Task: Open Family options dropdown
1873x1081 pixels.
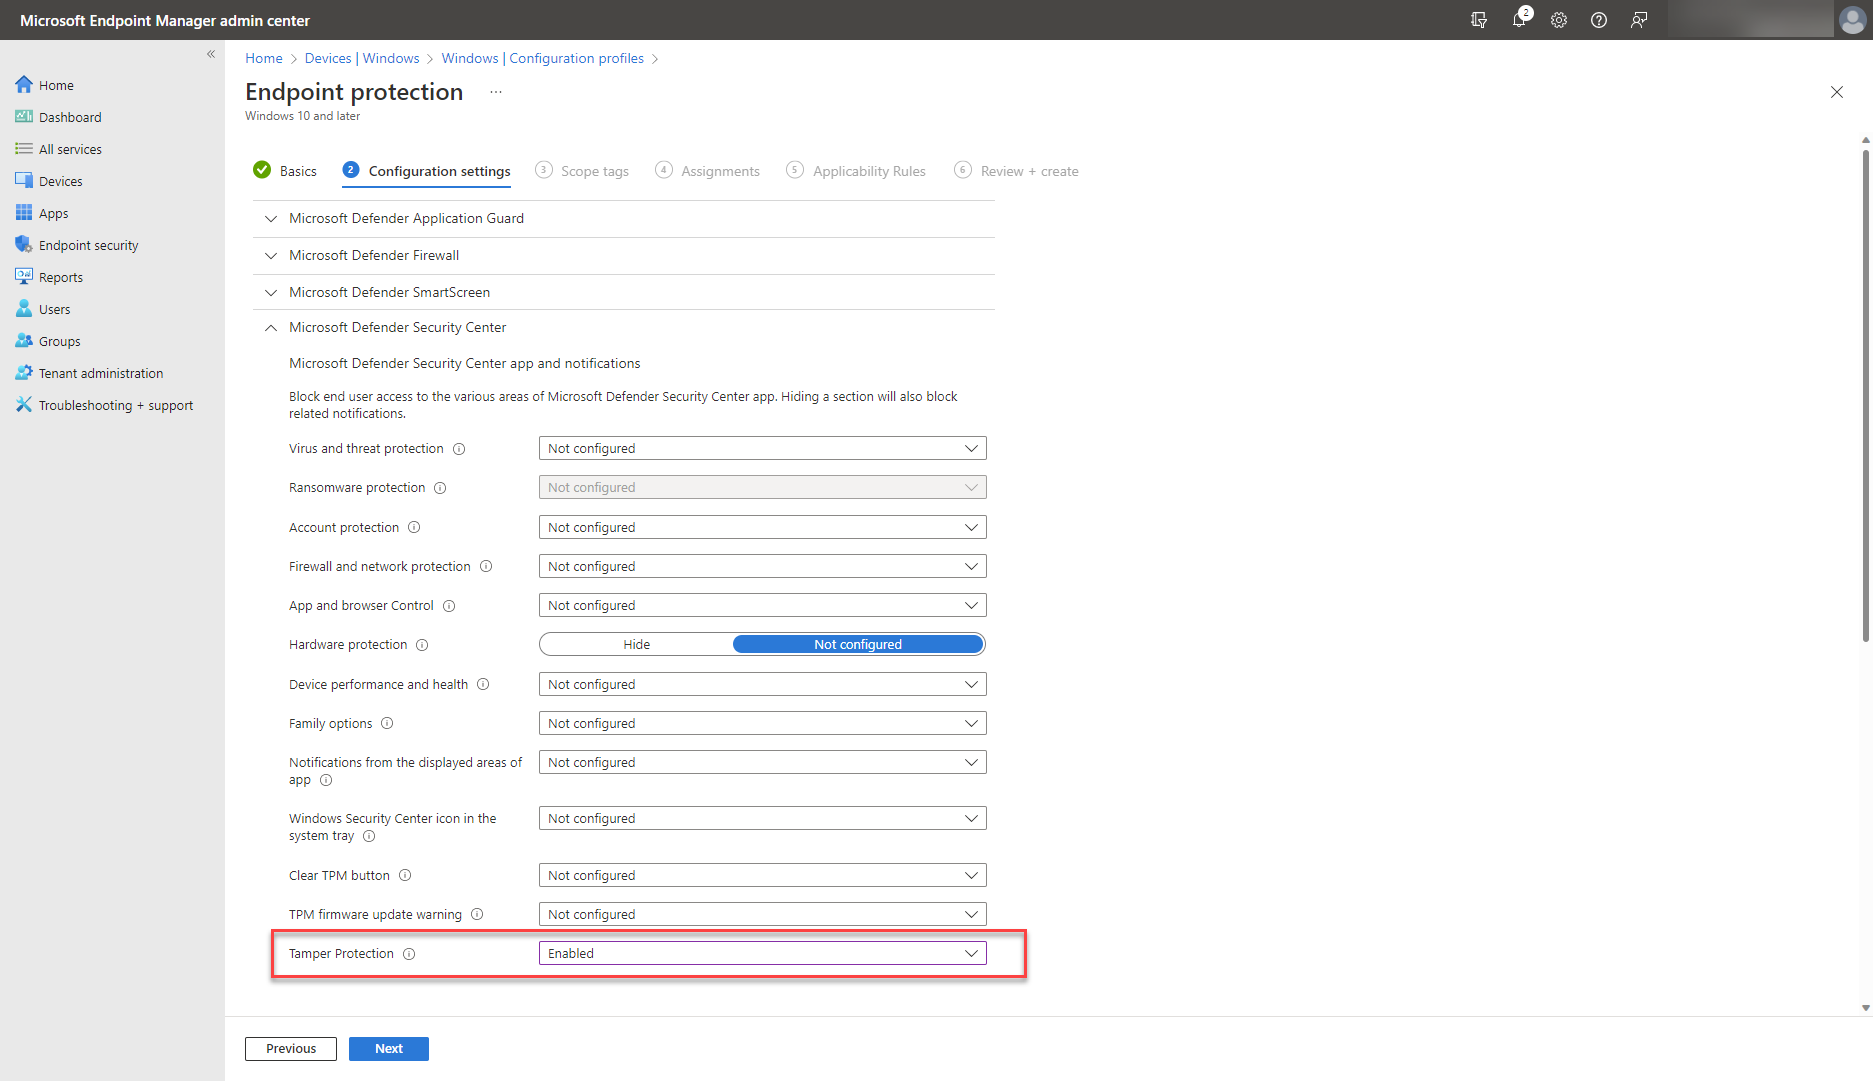Action: tap(762, 723)
